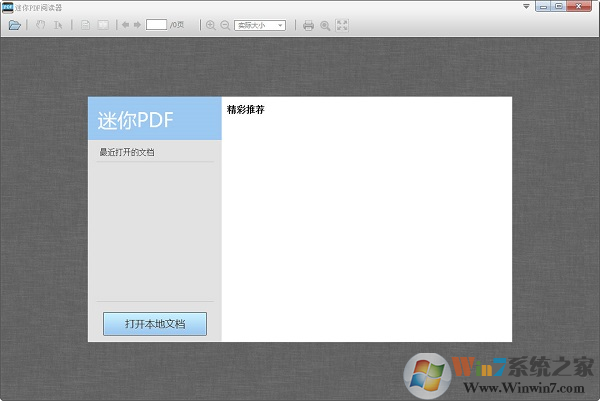Click the 打开本地文档 button
The image size is (601, 402).
(155, 324)
